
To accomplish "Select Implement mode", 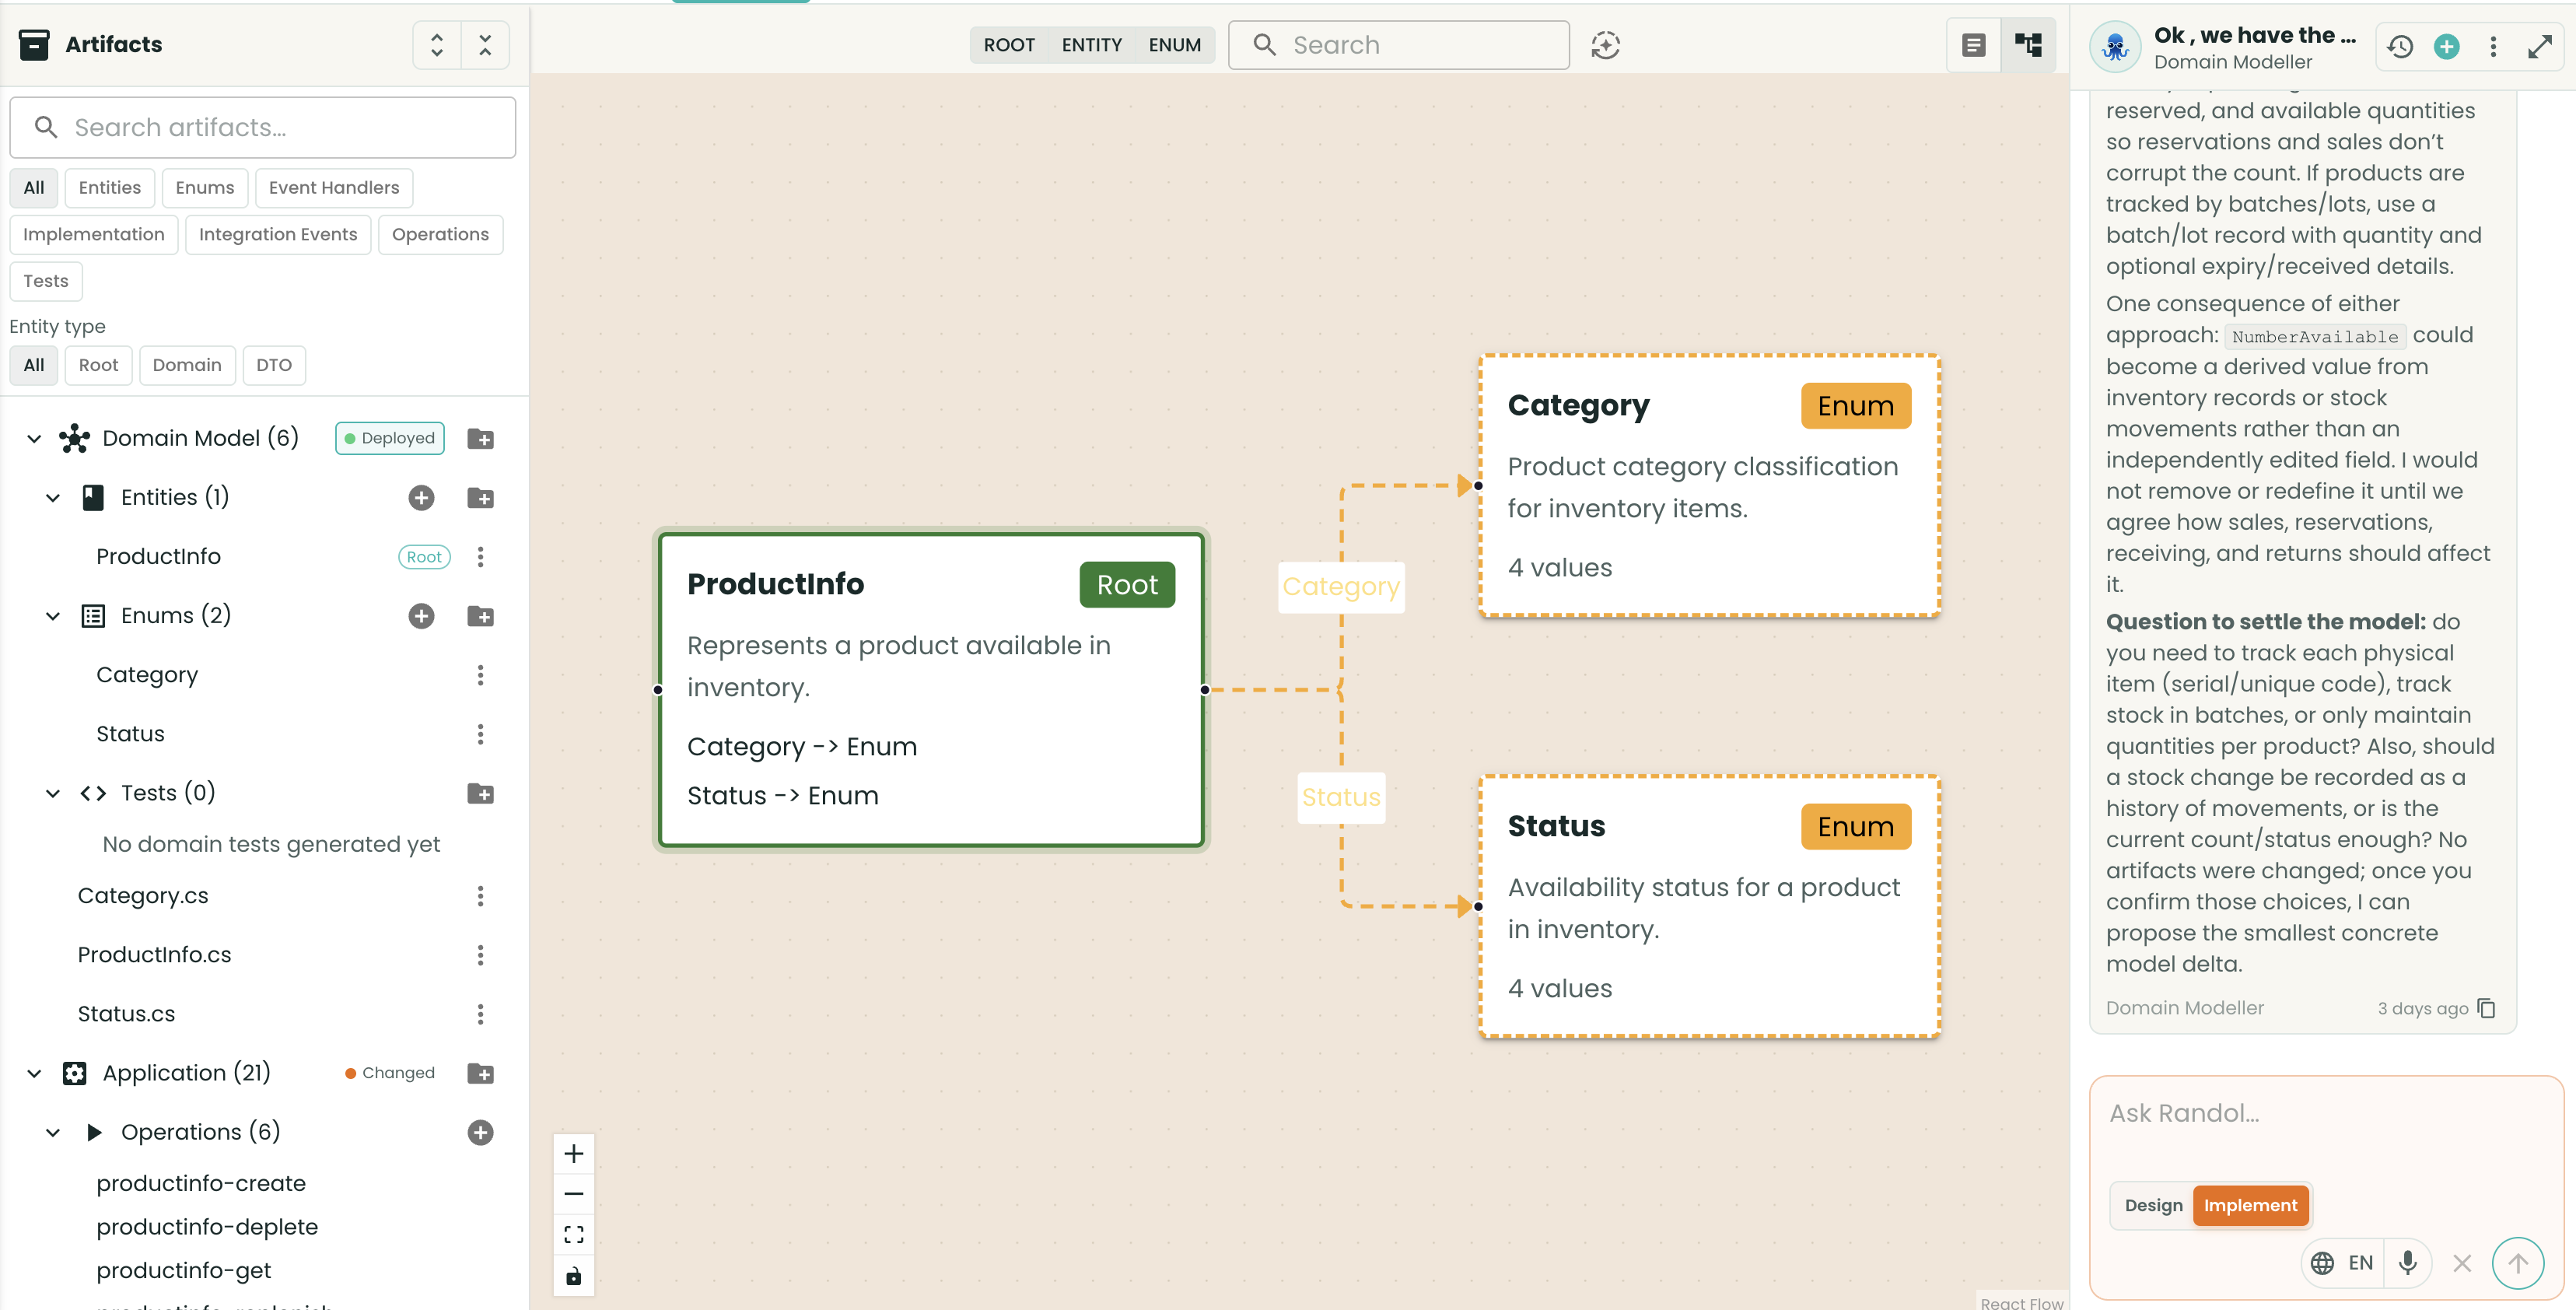I will tap(2250, 1205).
